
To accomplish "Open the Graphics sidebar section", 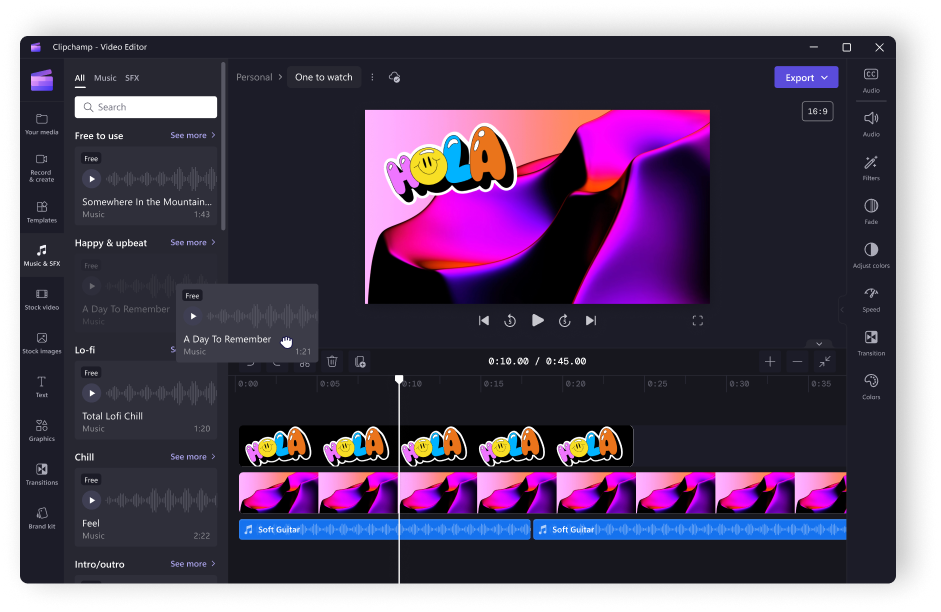I will (x=41, y=431).
